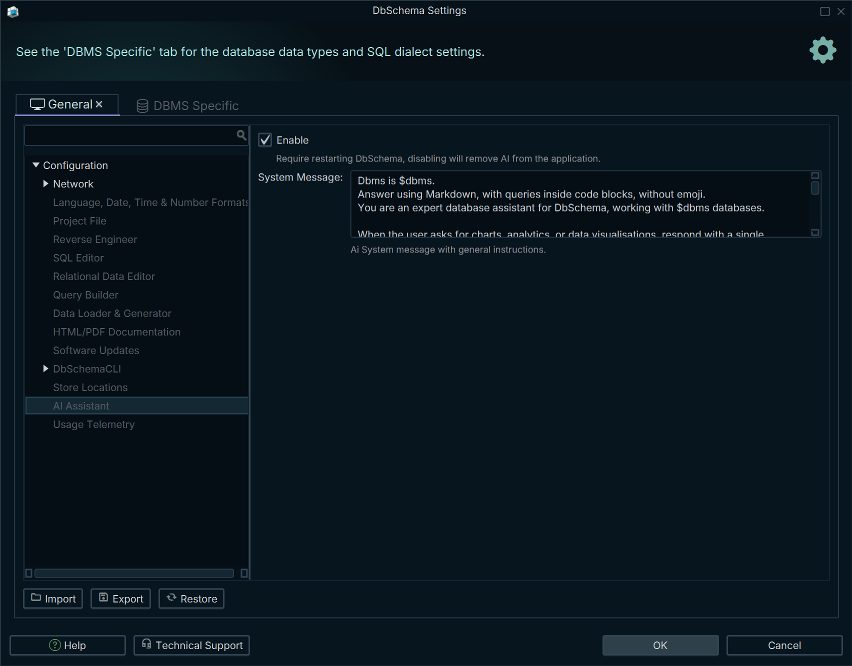852x666 pixels.
Task: Select the Network tree item label
Action: coord(73,184)
